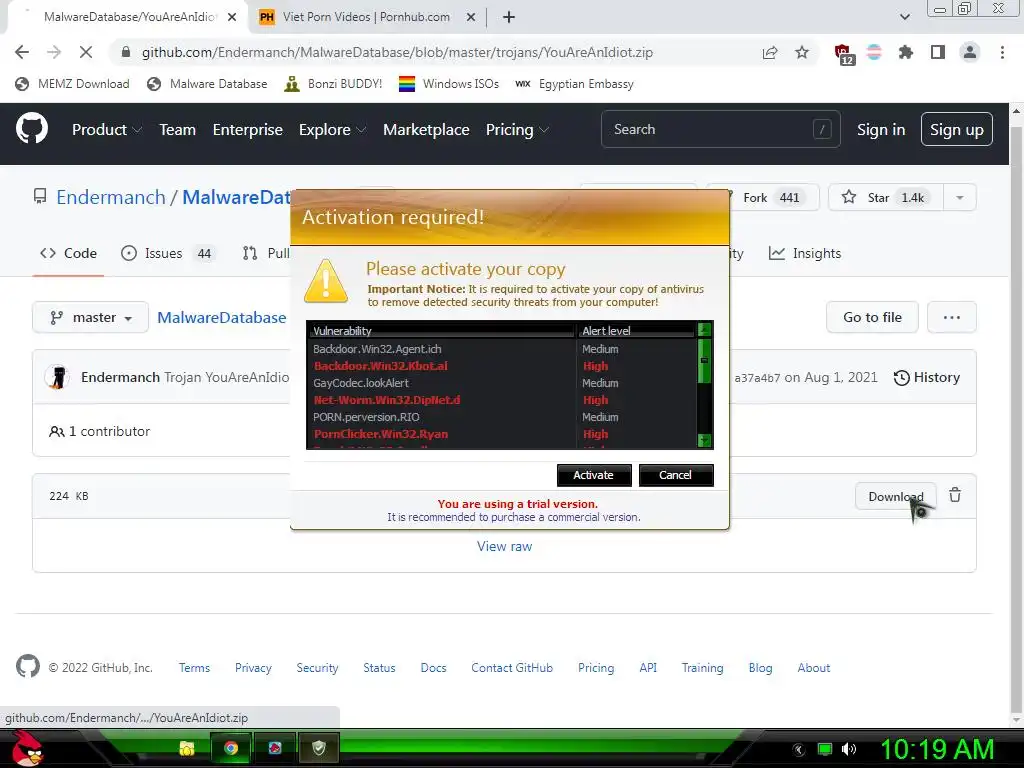The height and width of the screenshot is (768, 1024).
Task: Click the network monitor tray icon
Action: pos(825,749)
